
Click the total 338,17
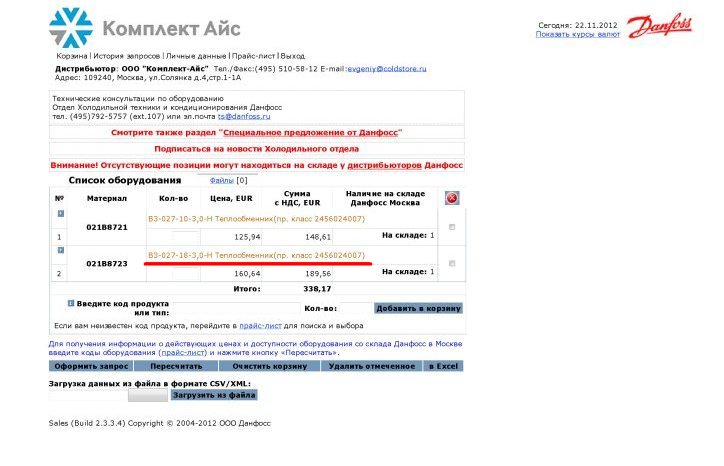[x=317, y=289]
